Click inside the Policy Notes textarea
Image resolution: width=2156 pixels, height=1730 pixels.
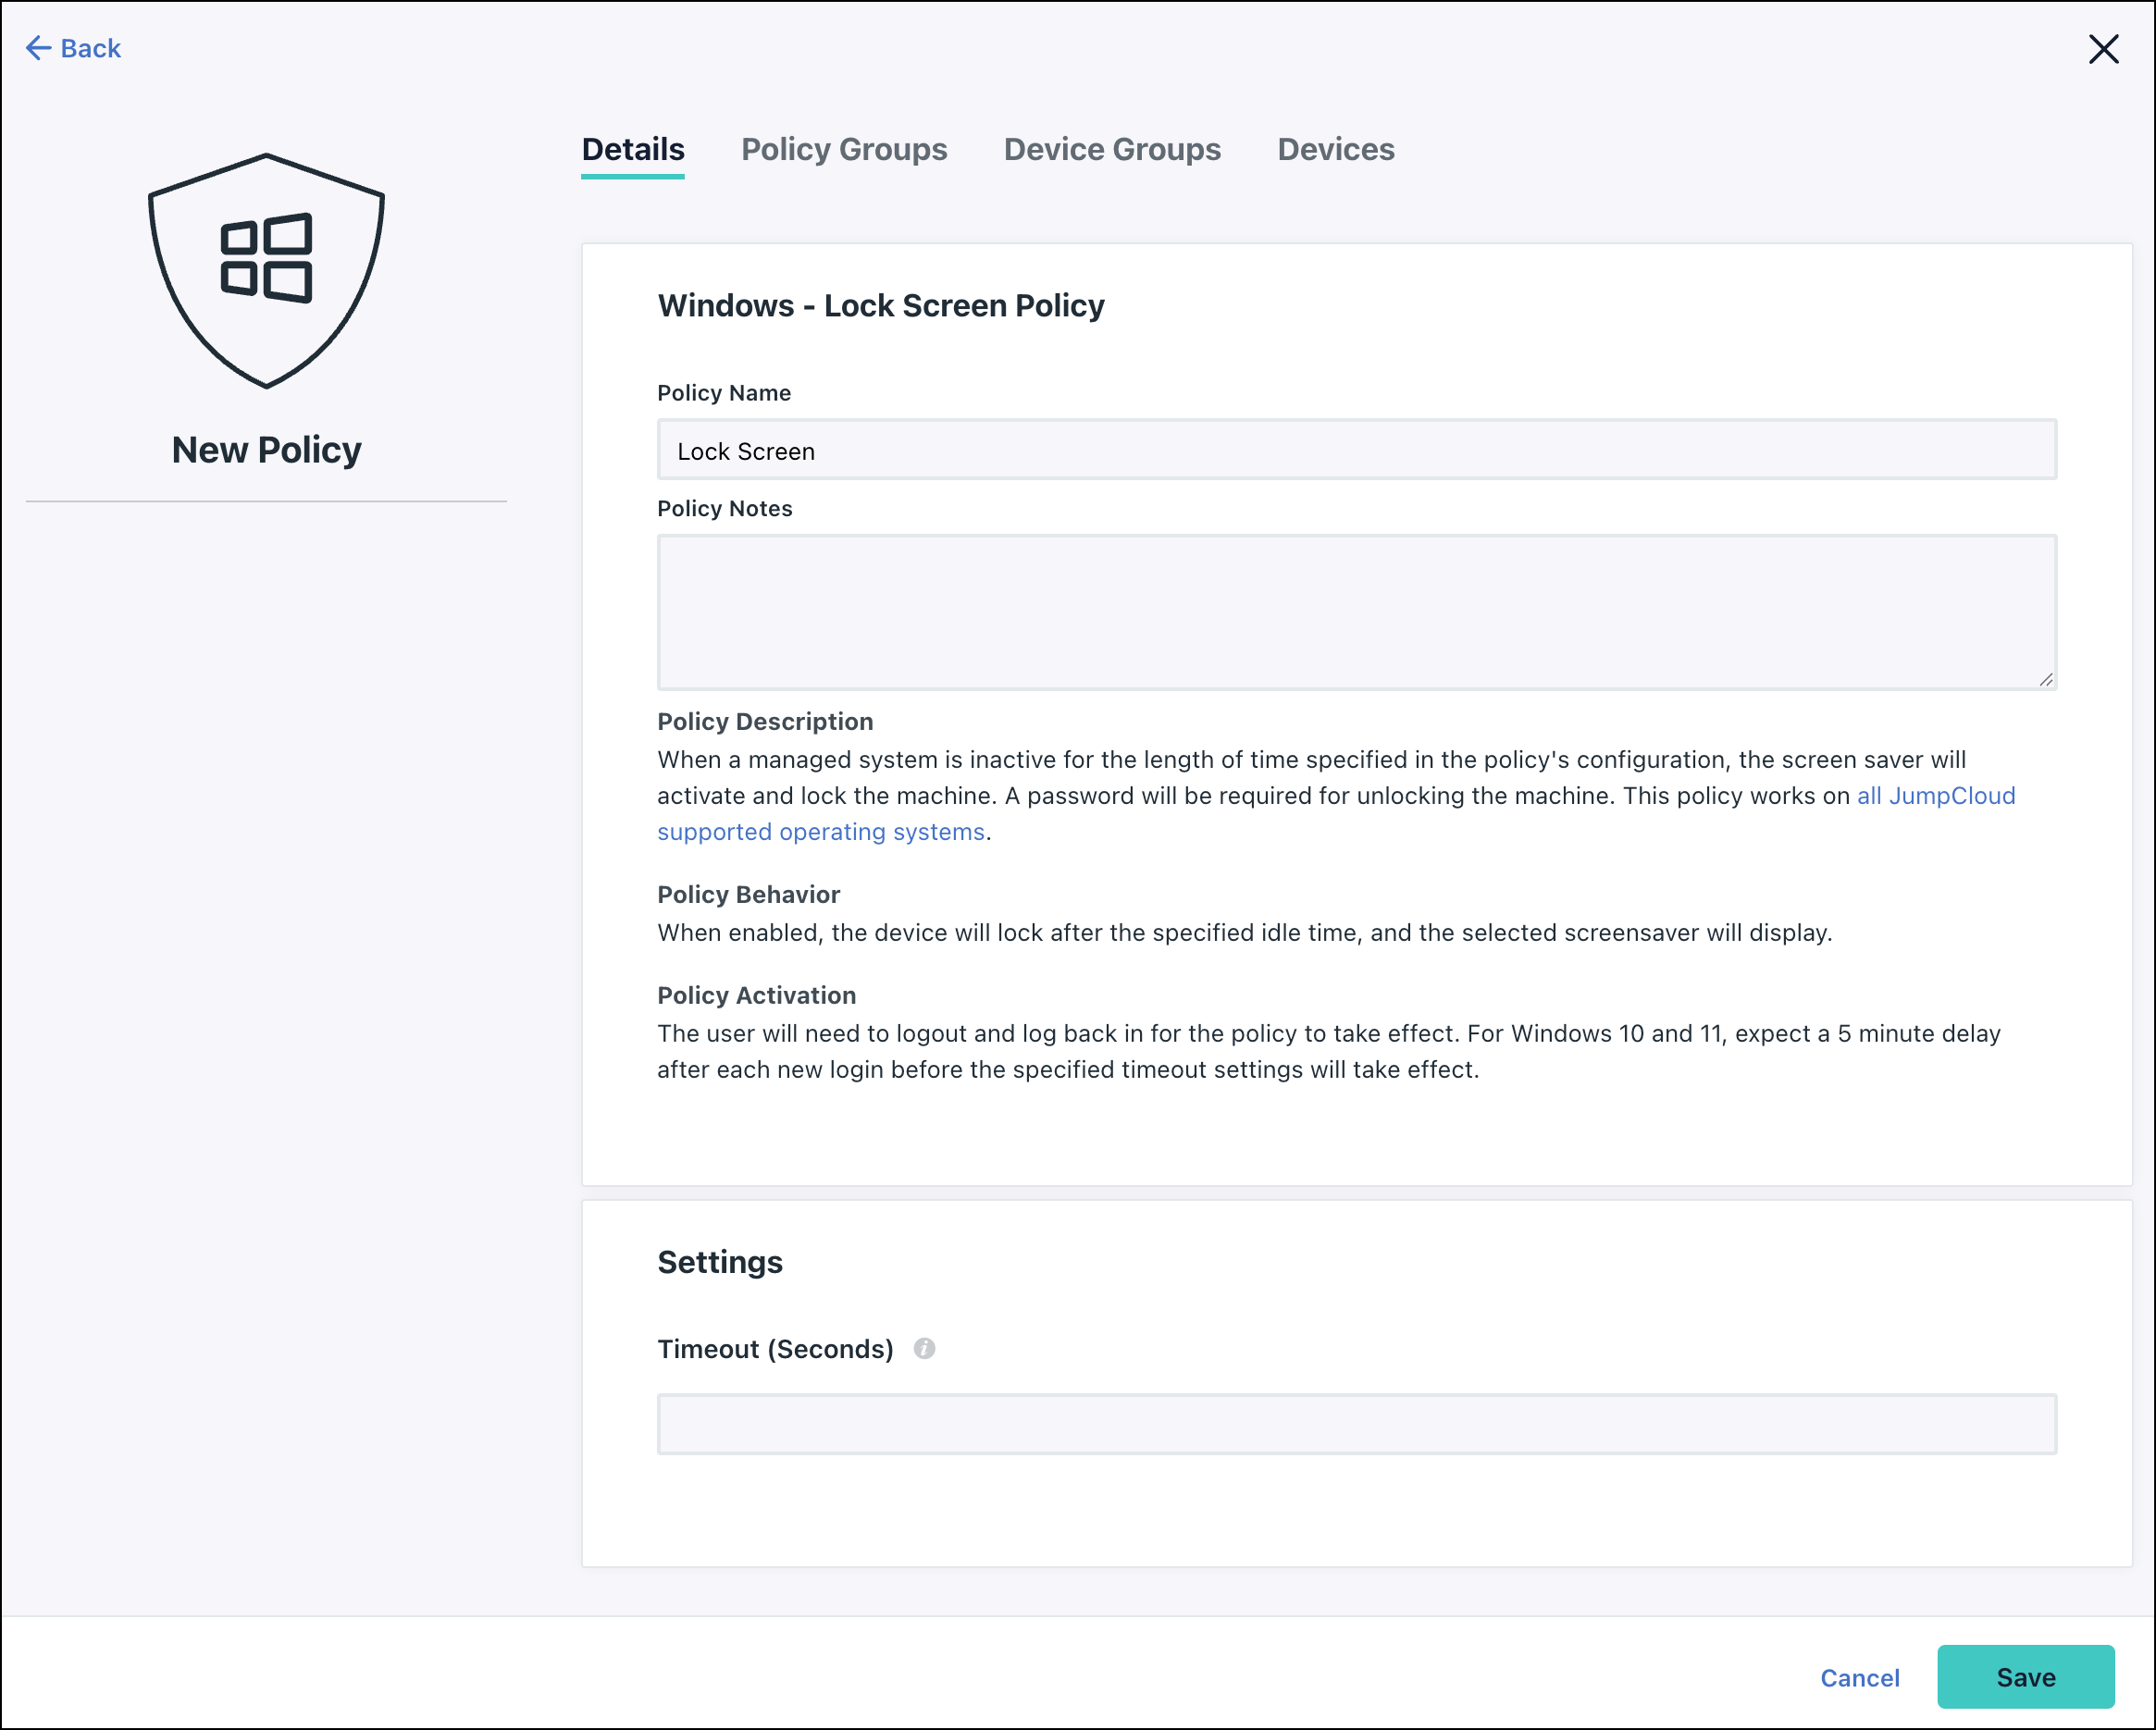pyautogui.click(x=1356, y=612)
